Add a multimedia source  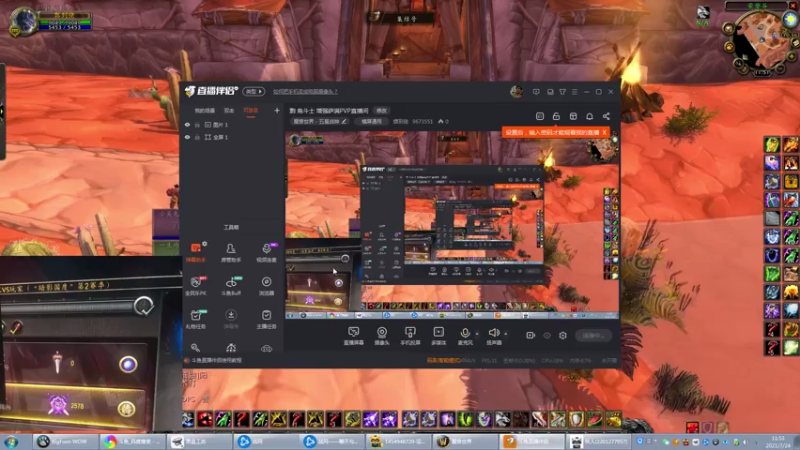pos(438,336)
